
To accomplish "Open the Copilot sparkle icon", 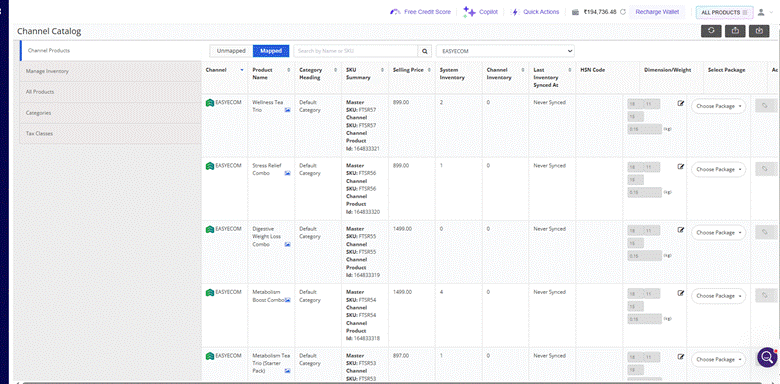I will (469, 12).
